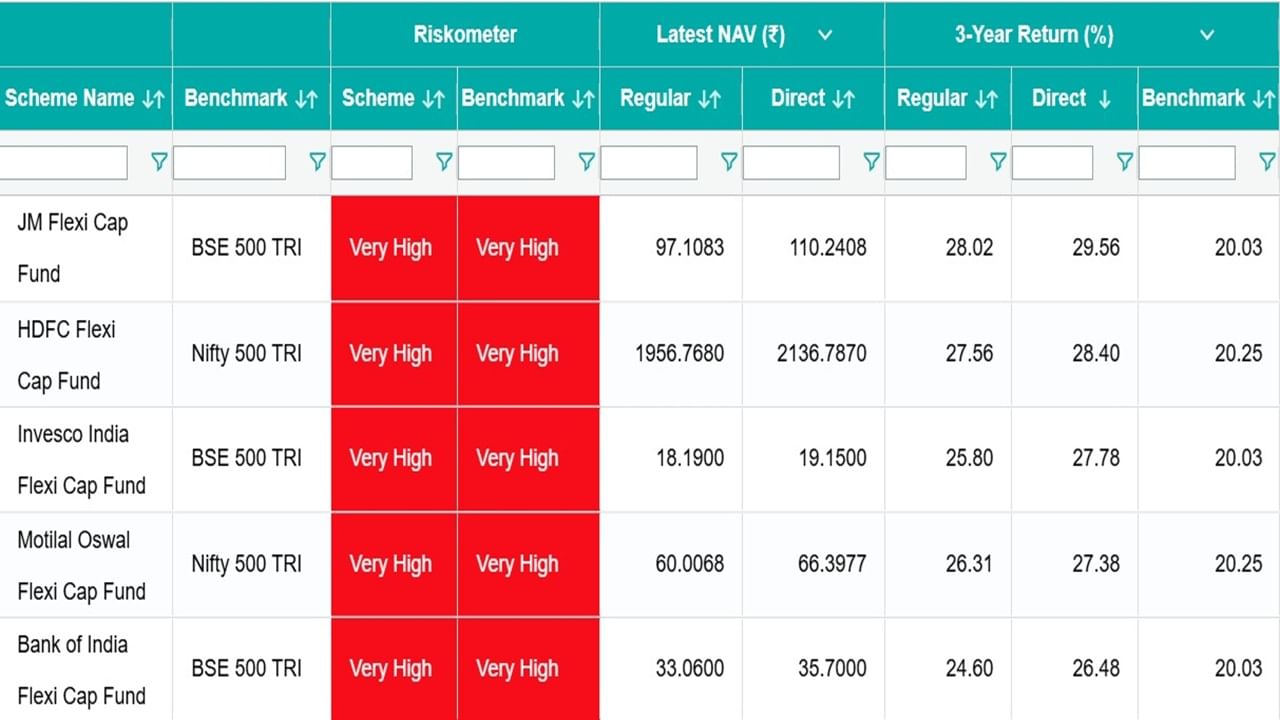Click NAV value 19.1500

click(832, 458)
